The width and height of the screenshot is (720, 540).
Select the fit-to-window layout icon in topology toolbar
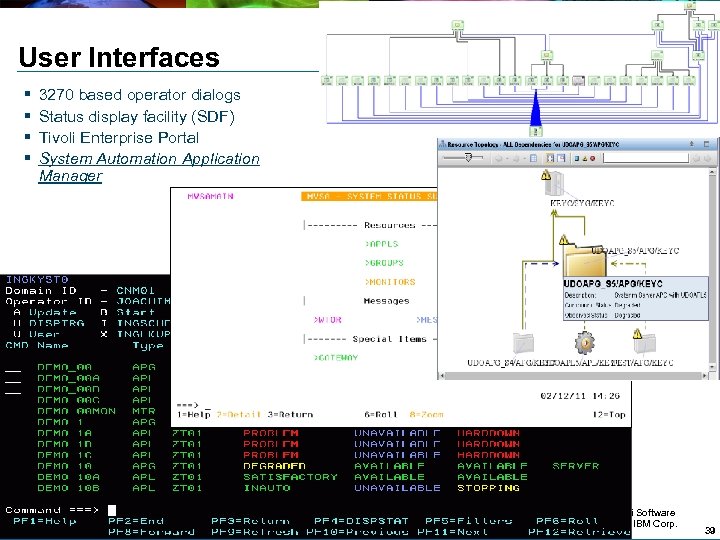coord(550,158)
